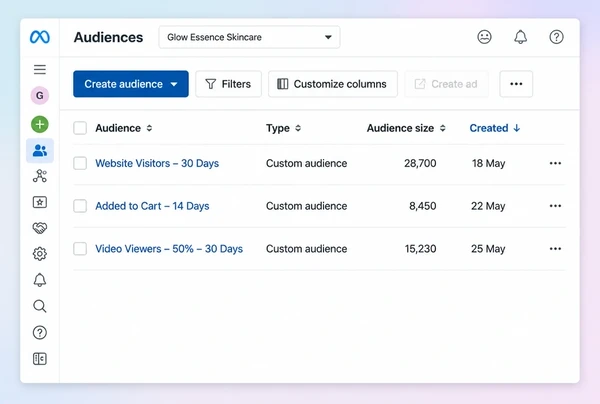The width and height of the screenshot is (600, 404).
Task: Open the starred card icon in sidebar
Action: pyautogui.click(x=40, y=202)
